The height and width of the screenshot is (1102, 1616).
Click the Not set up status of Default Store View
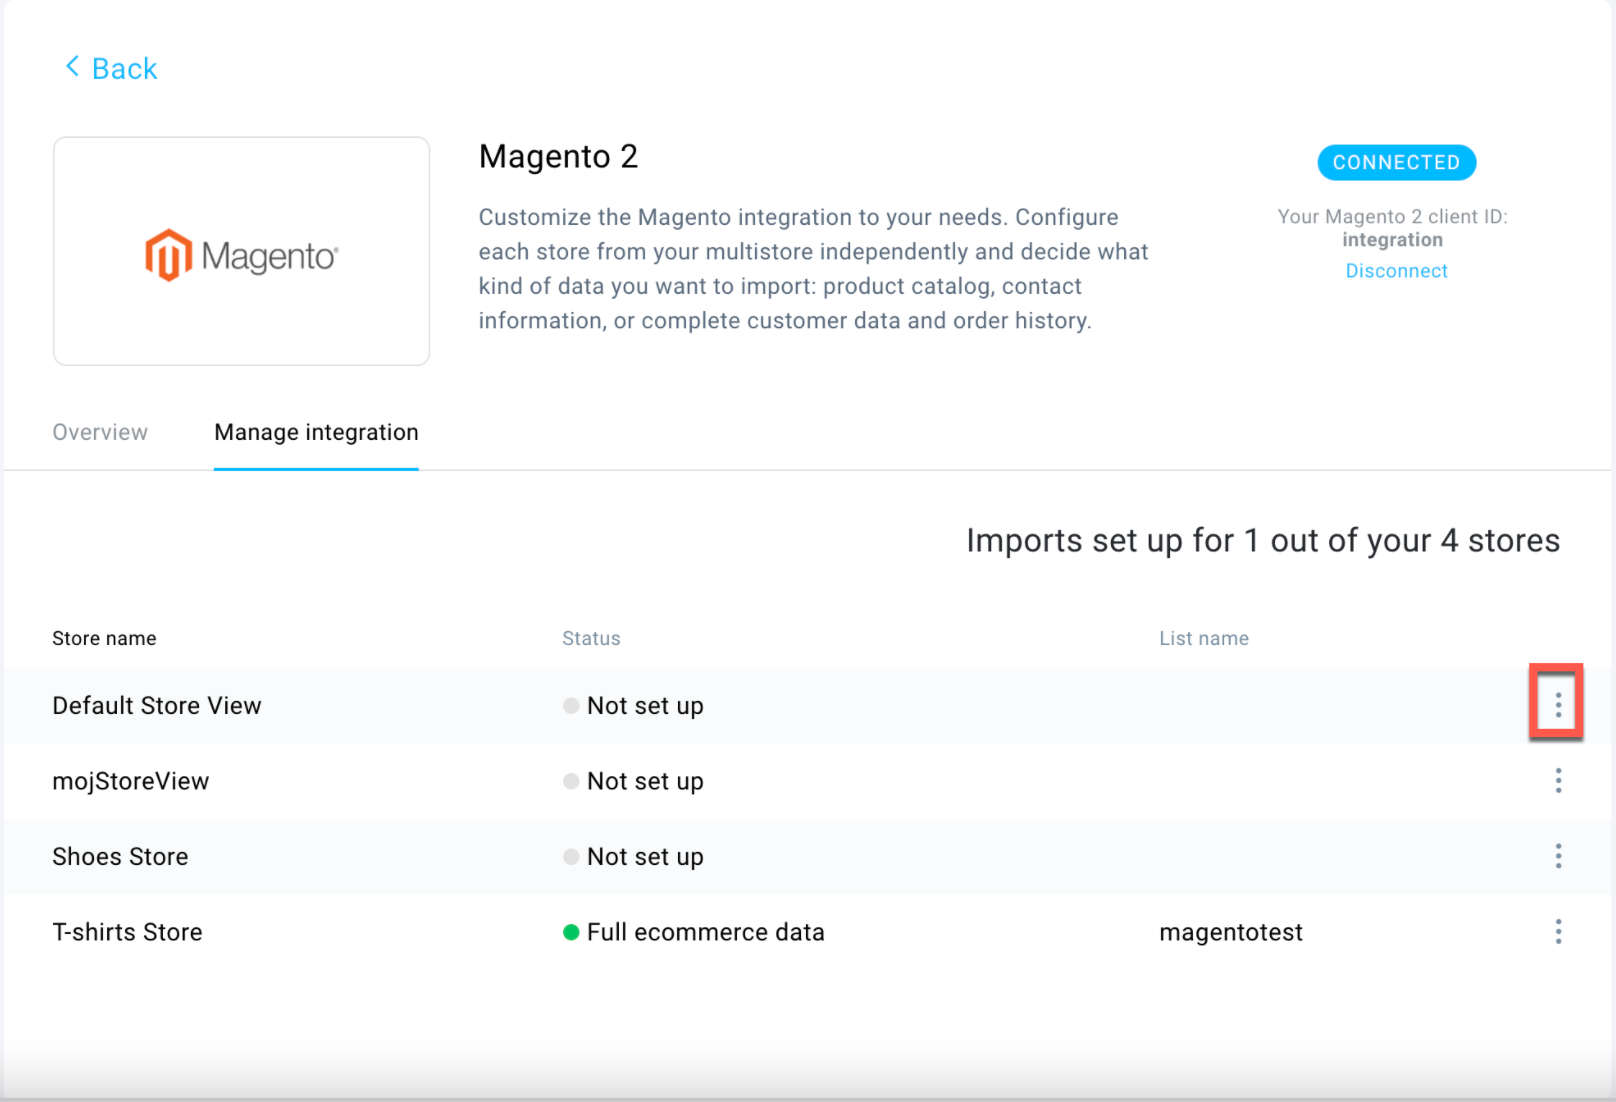[645, 706]
